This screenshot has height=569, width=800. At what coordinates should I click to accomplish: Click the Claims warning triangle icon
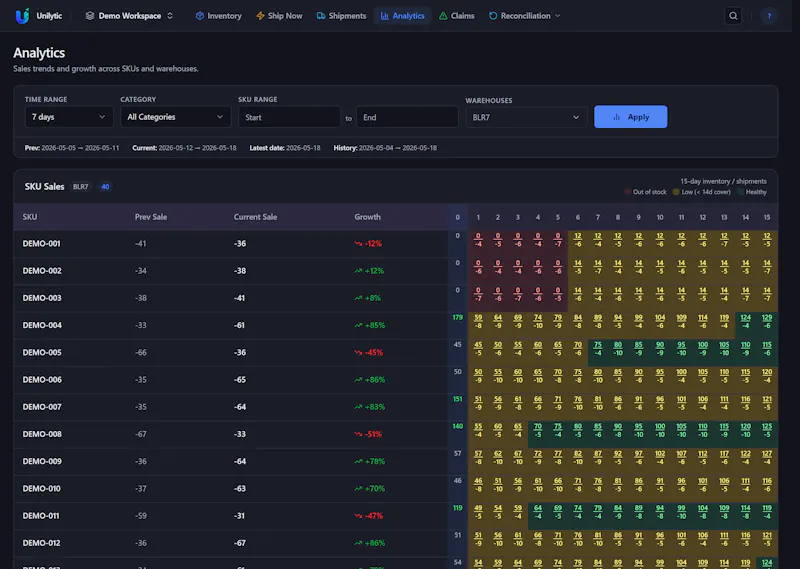coord(443,16)
